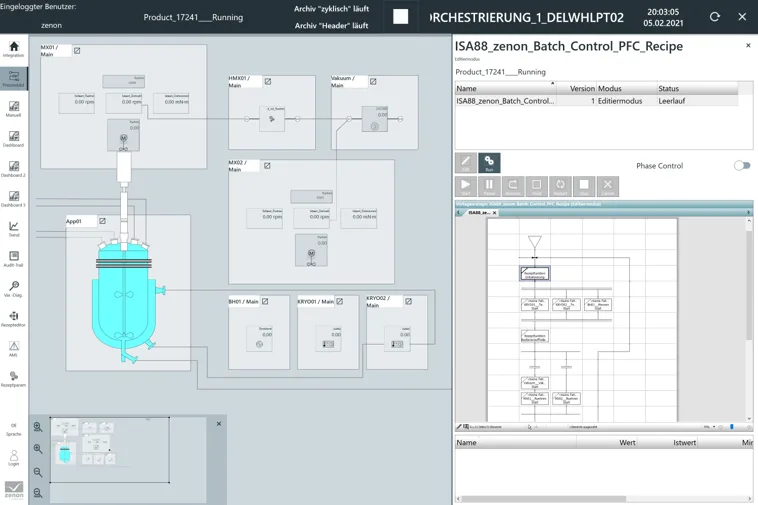Open HMX01 / Main detail icon
This screenshot has width=758, height=505.
[x=268, y=81]
